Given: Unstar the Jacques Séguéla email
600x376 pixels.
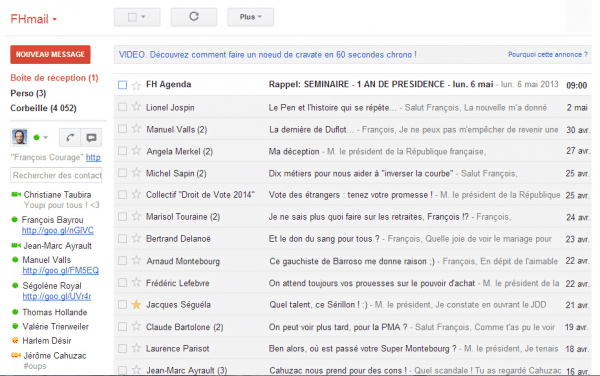Looking at the screenshot, I should click(136, 304).
